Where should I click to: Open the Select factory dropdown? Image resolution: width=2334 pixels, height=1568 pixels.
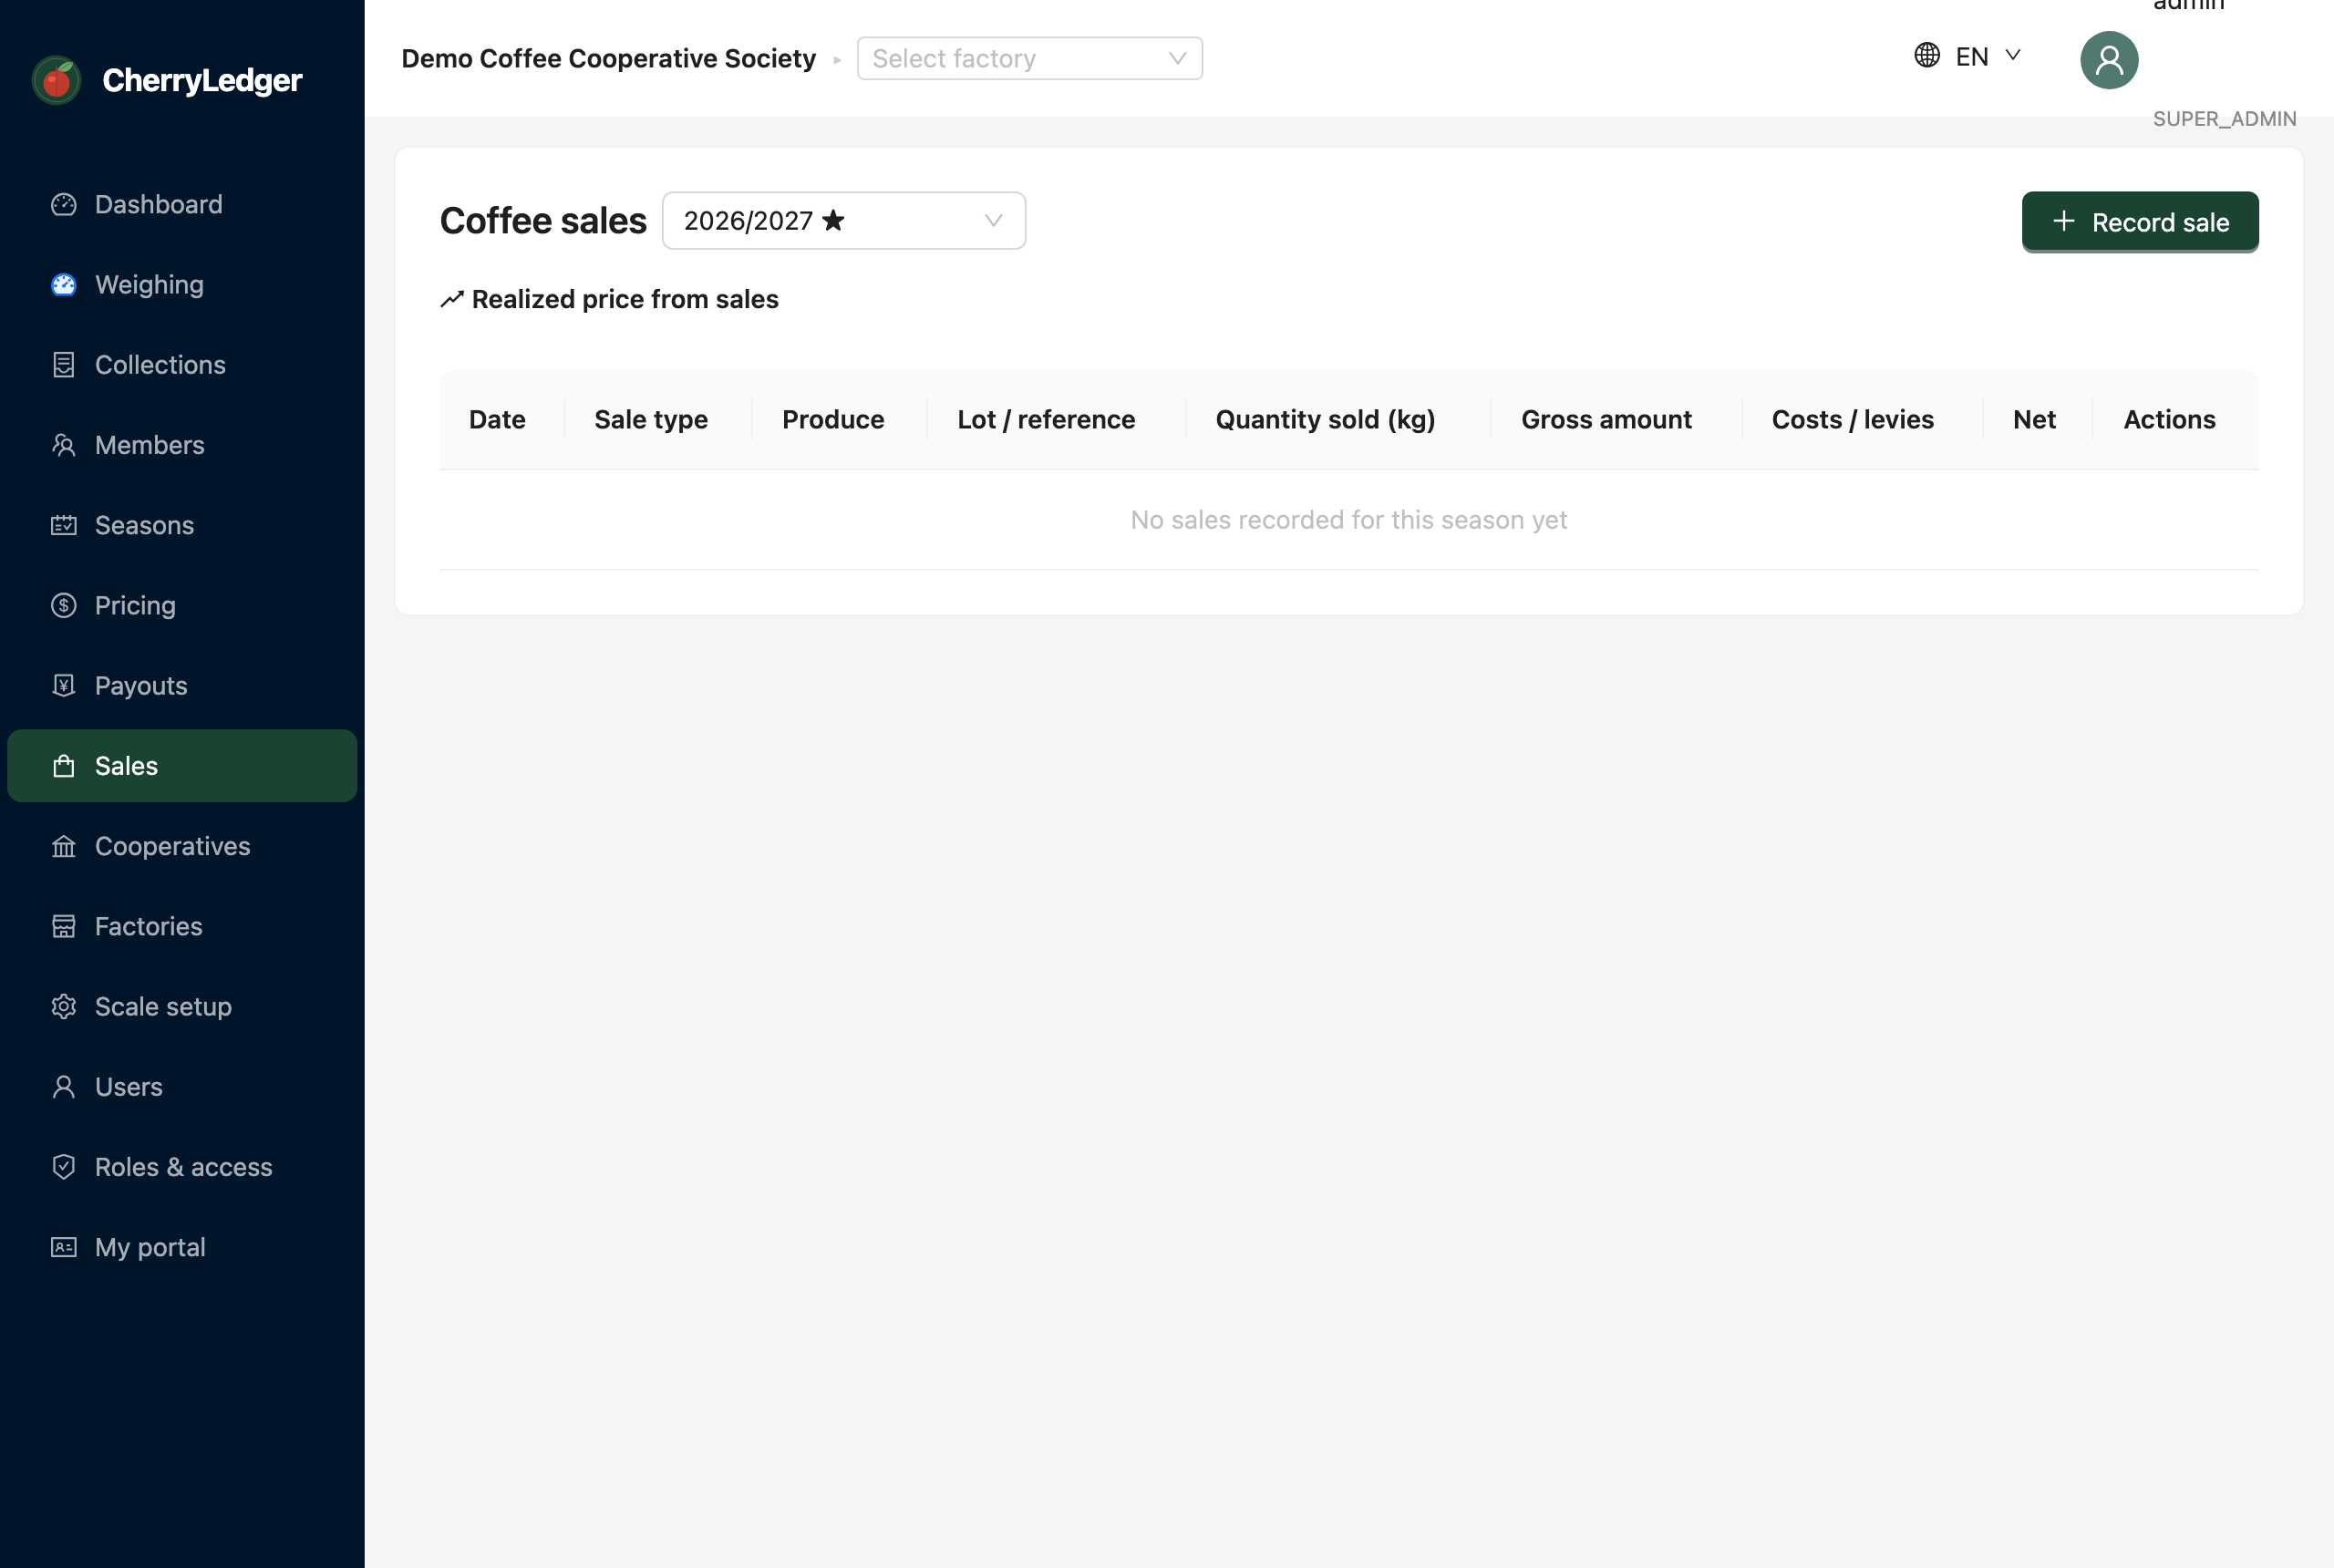click(x=1029, y=58)
